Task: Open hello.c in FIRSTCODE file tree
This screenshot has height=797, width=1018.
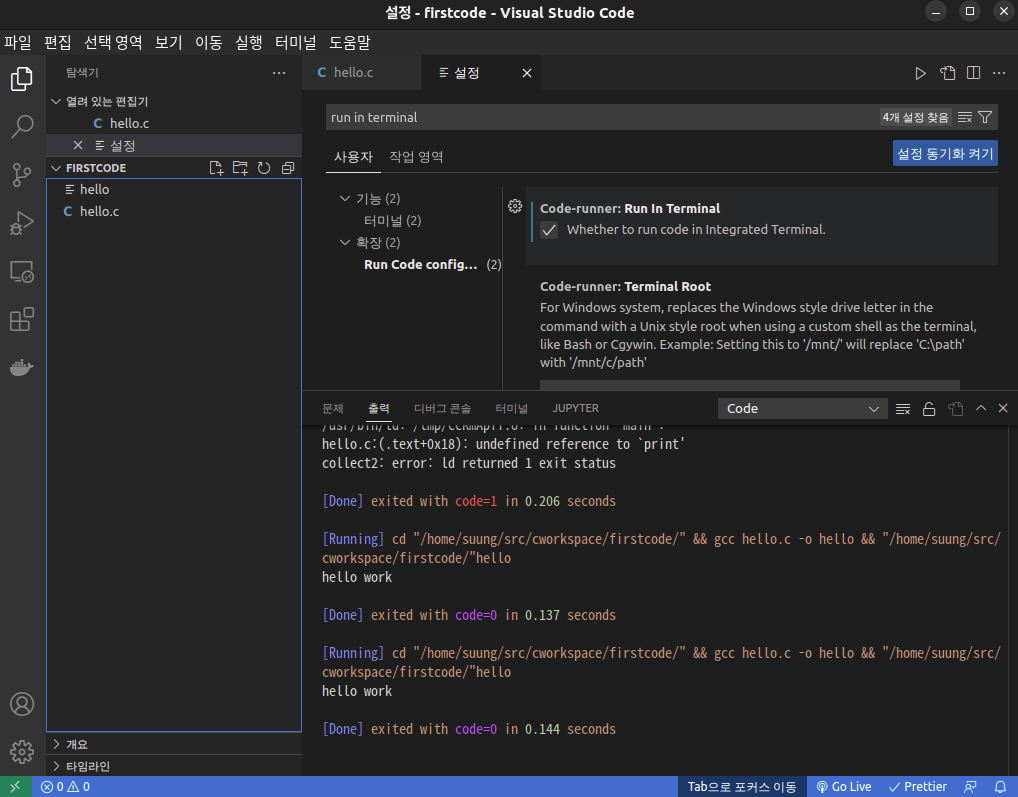Action: 174,212
